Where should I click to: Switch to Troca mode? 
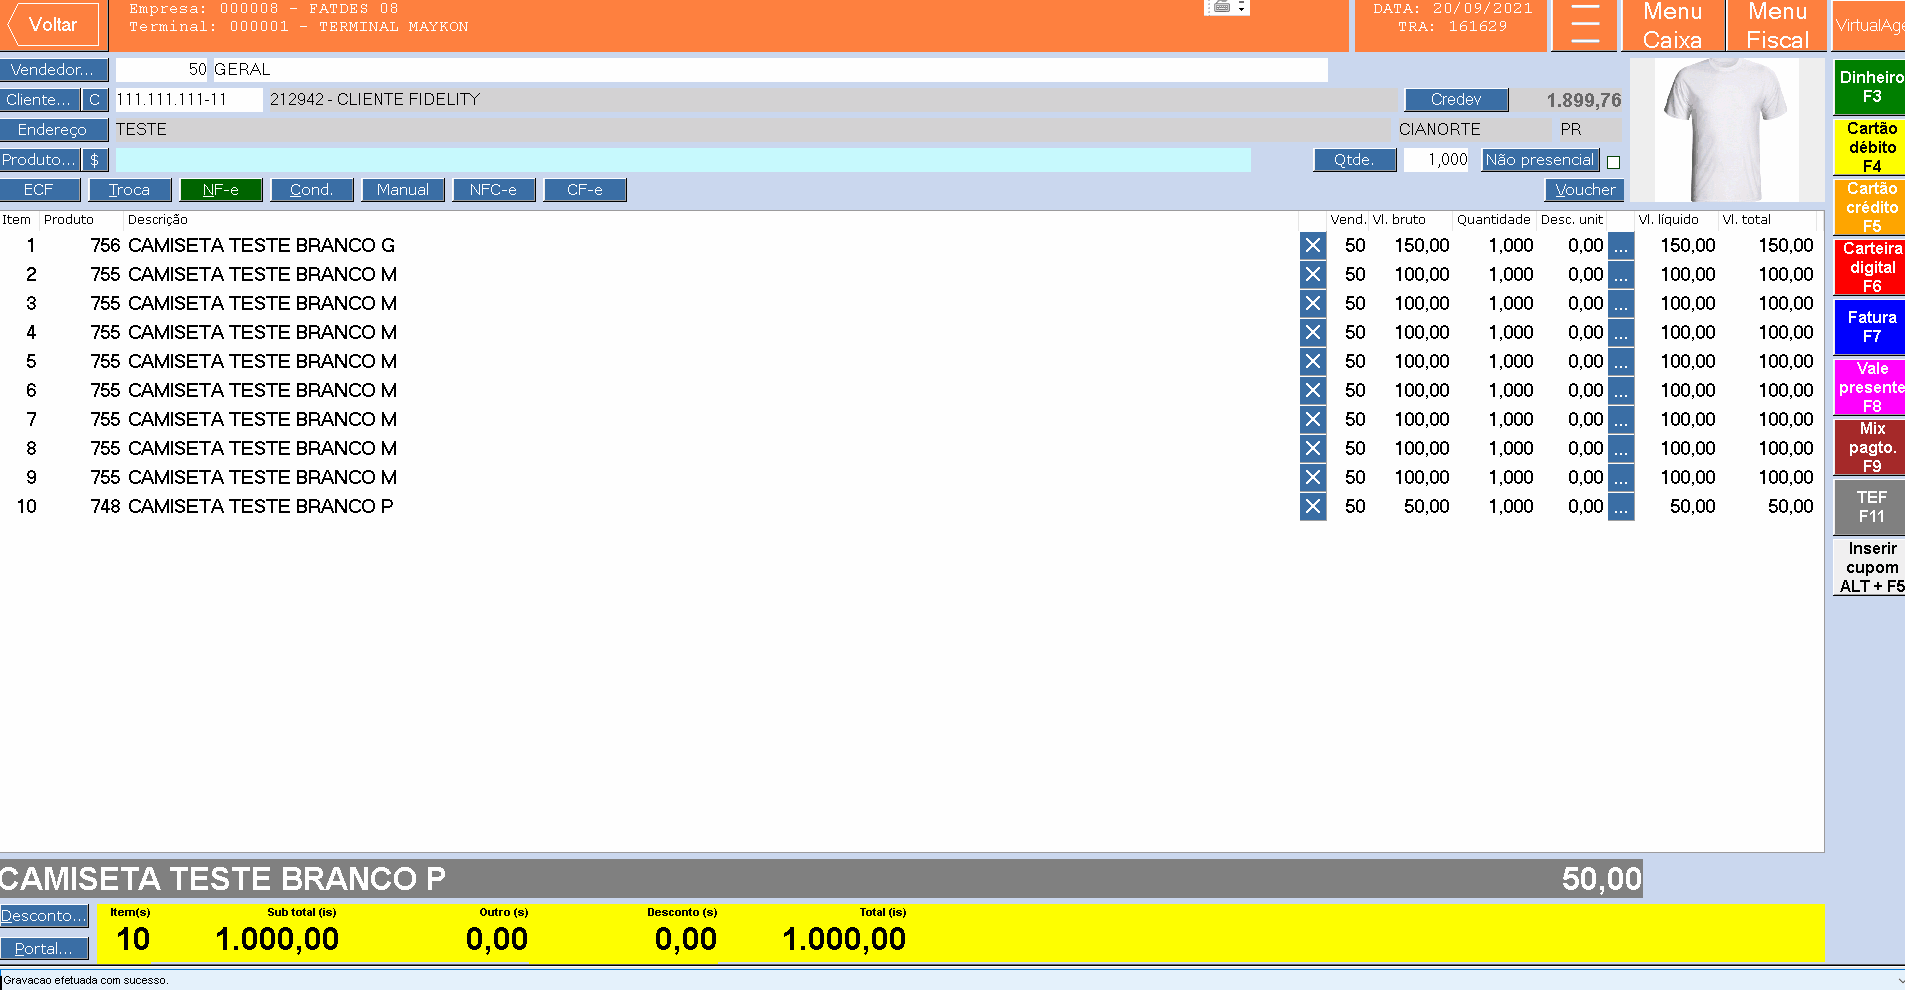click(130, 190)
